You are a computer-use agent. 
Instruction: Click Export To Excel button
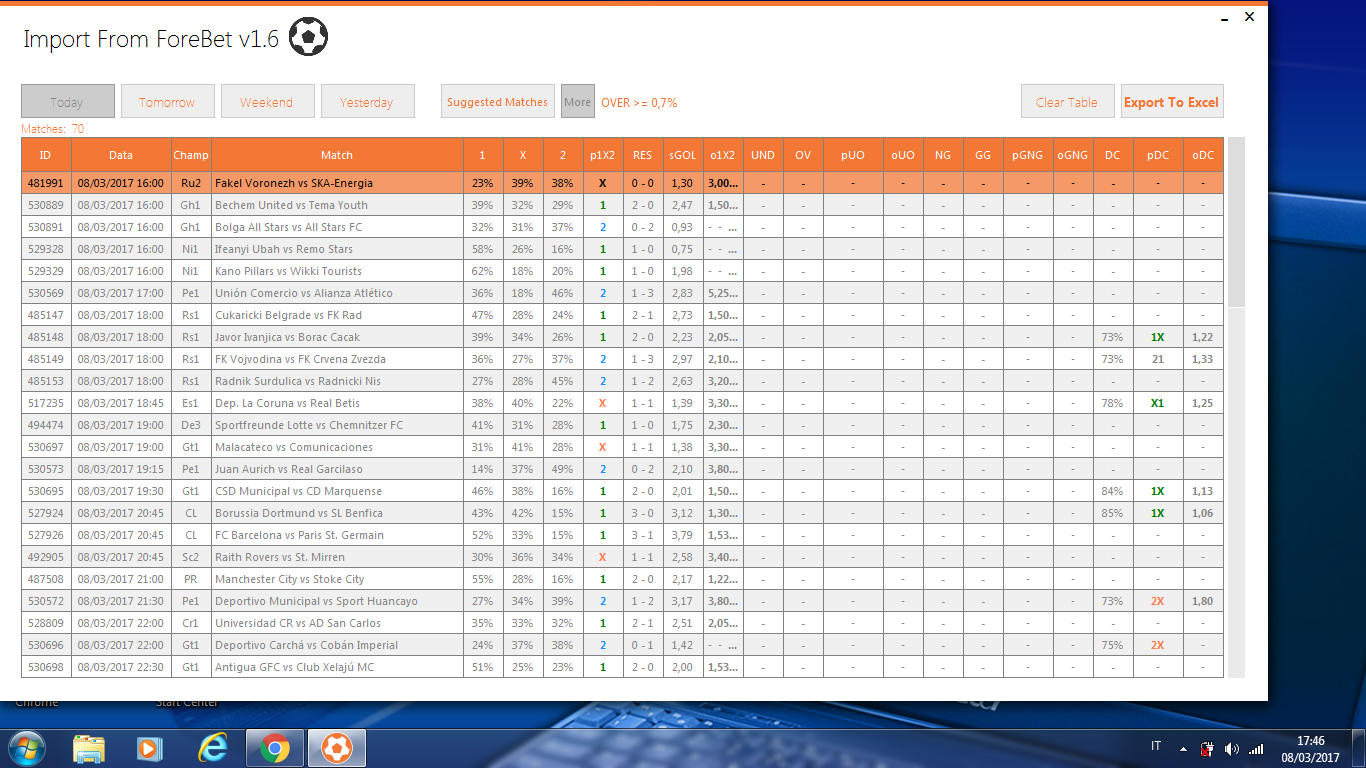pyautogui.click(x=1172, y=101)
